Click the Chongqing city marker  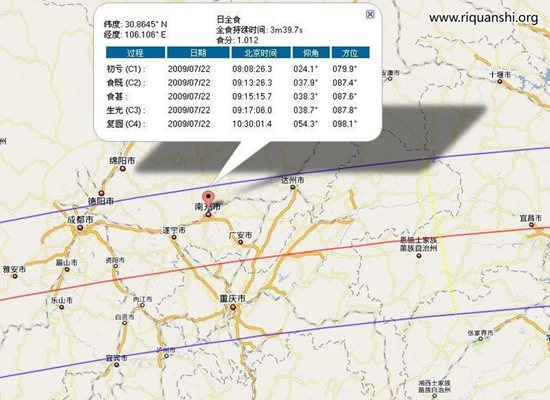pyautogui.click(x=233, y=307)
